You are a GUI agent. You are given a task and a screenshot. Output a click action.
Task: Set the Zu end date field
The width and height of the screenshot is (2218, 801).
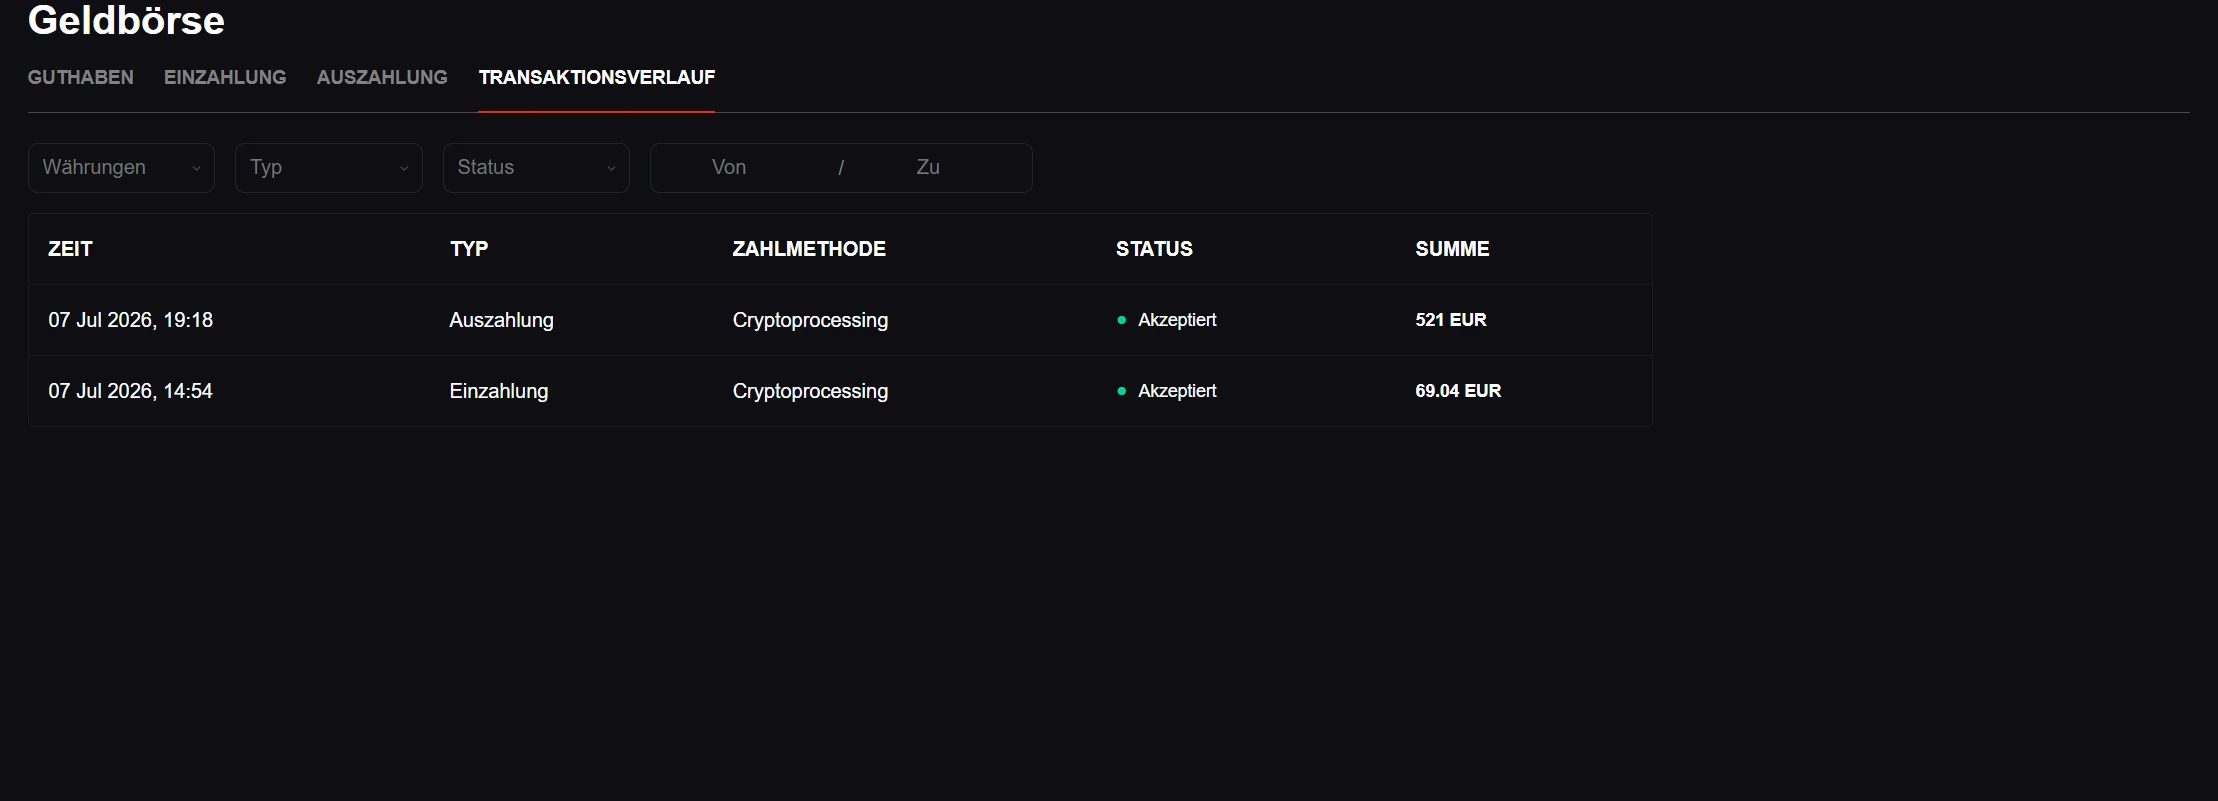pyautogui.click(x=928, y=167)
